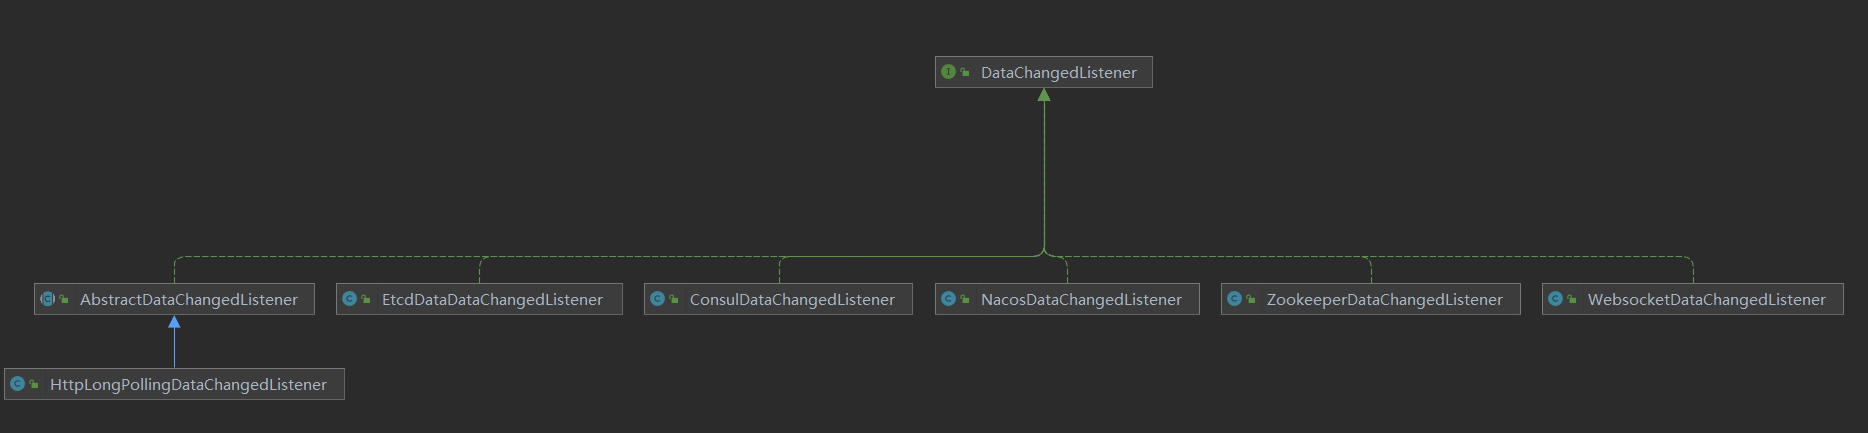1868x433 pixels.
Task: Click the interface icon on DataChangedListener
Action: [948, 72]
